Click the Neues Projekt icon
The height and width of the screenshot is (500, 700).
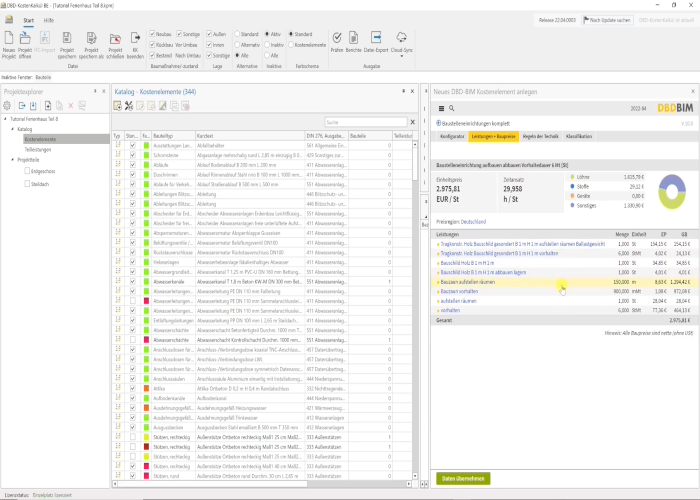tap(9, 39)
